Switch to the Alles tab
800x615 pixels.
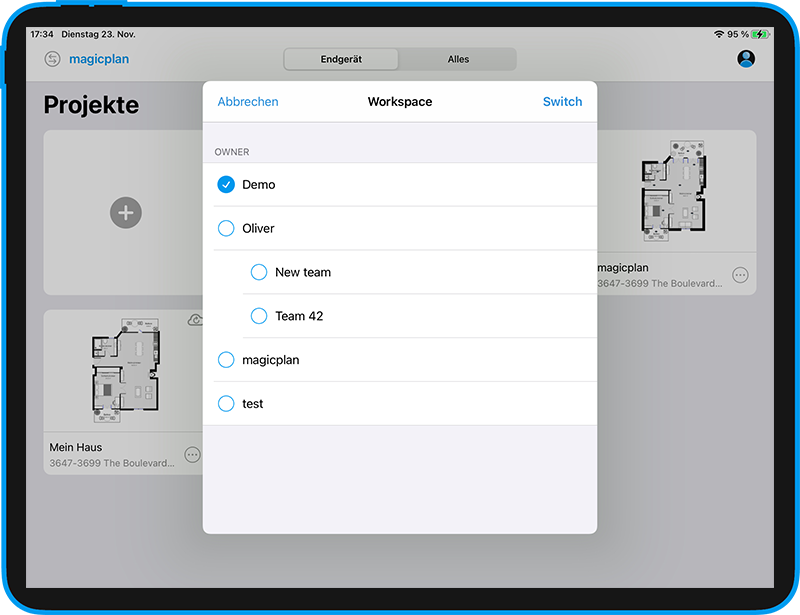pos(458,59)
